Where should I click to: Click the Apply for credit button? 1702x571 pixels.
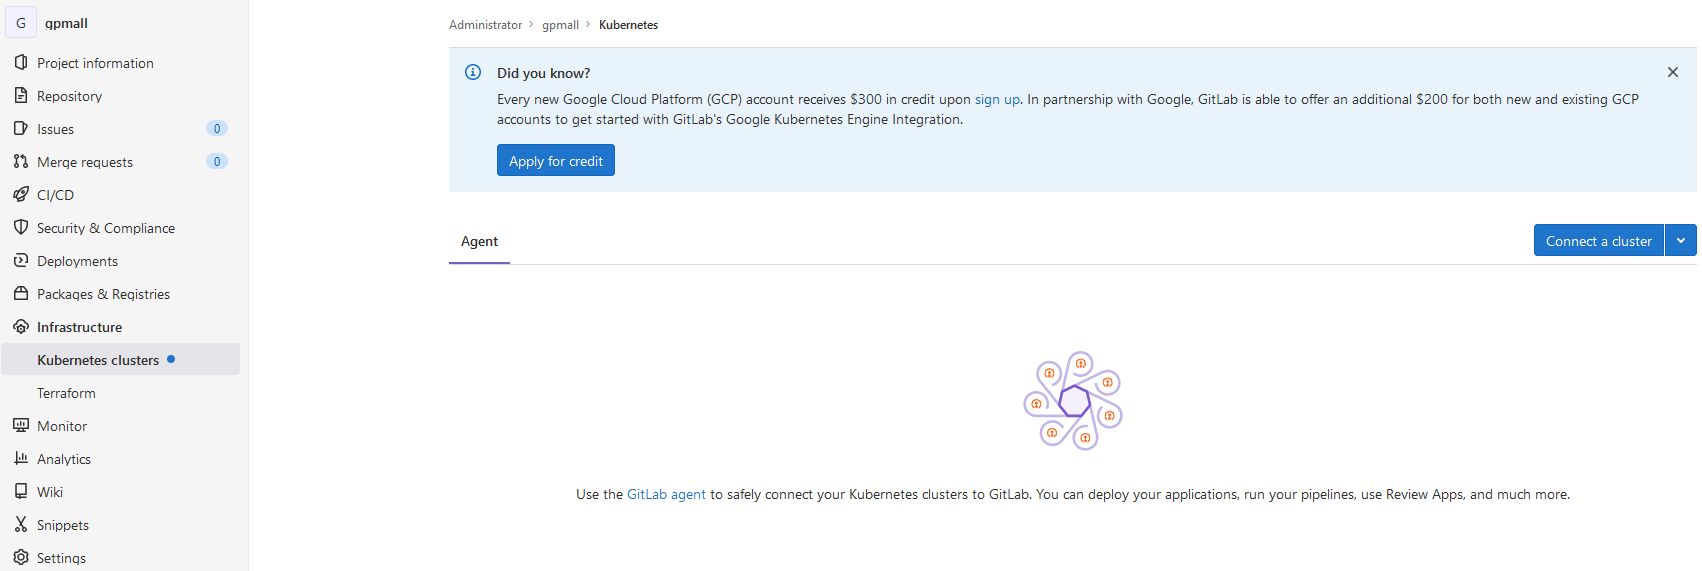point(556,160)
